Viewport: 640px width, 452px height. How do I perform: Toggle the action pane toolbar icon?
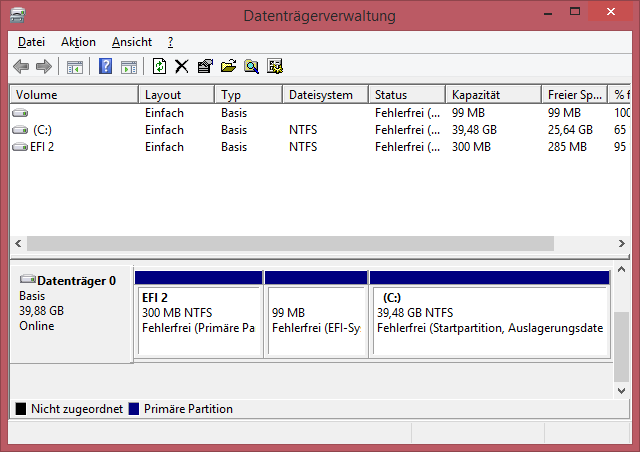tap(129, 67)
